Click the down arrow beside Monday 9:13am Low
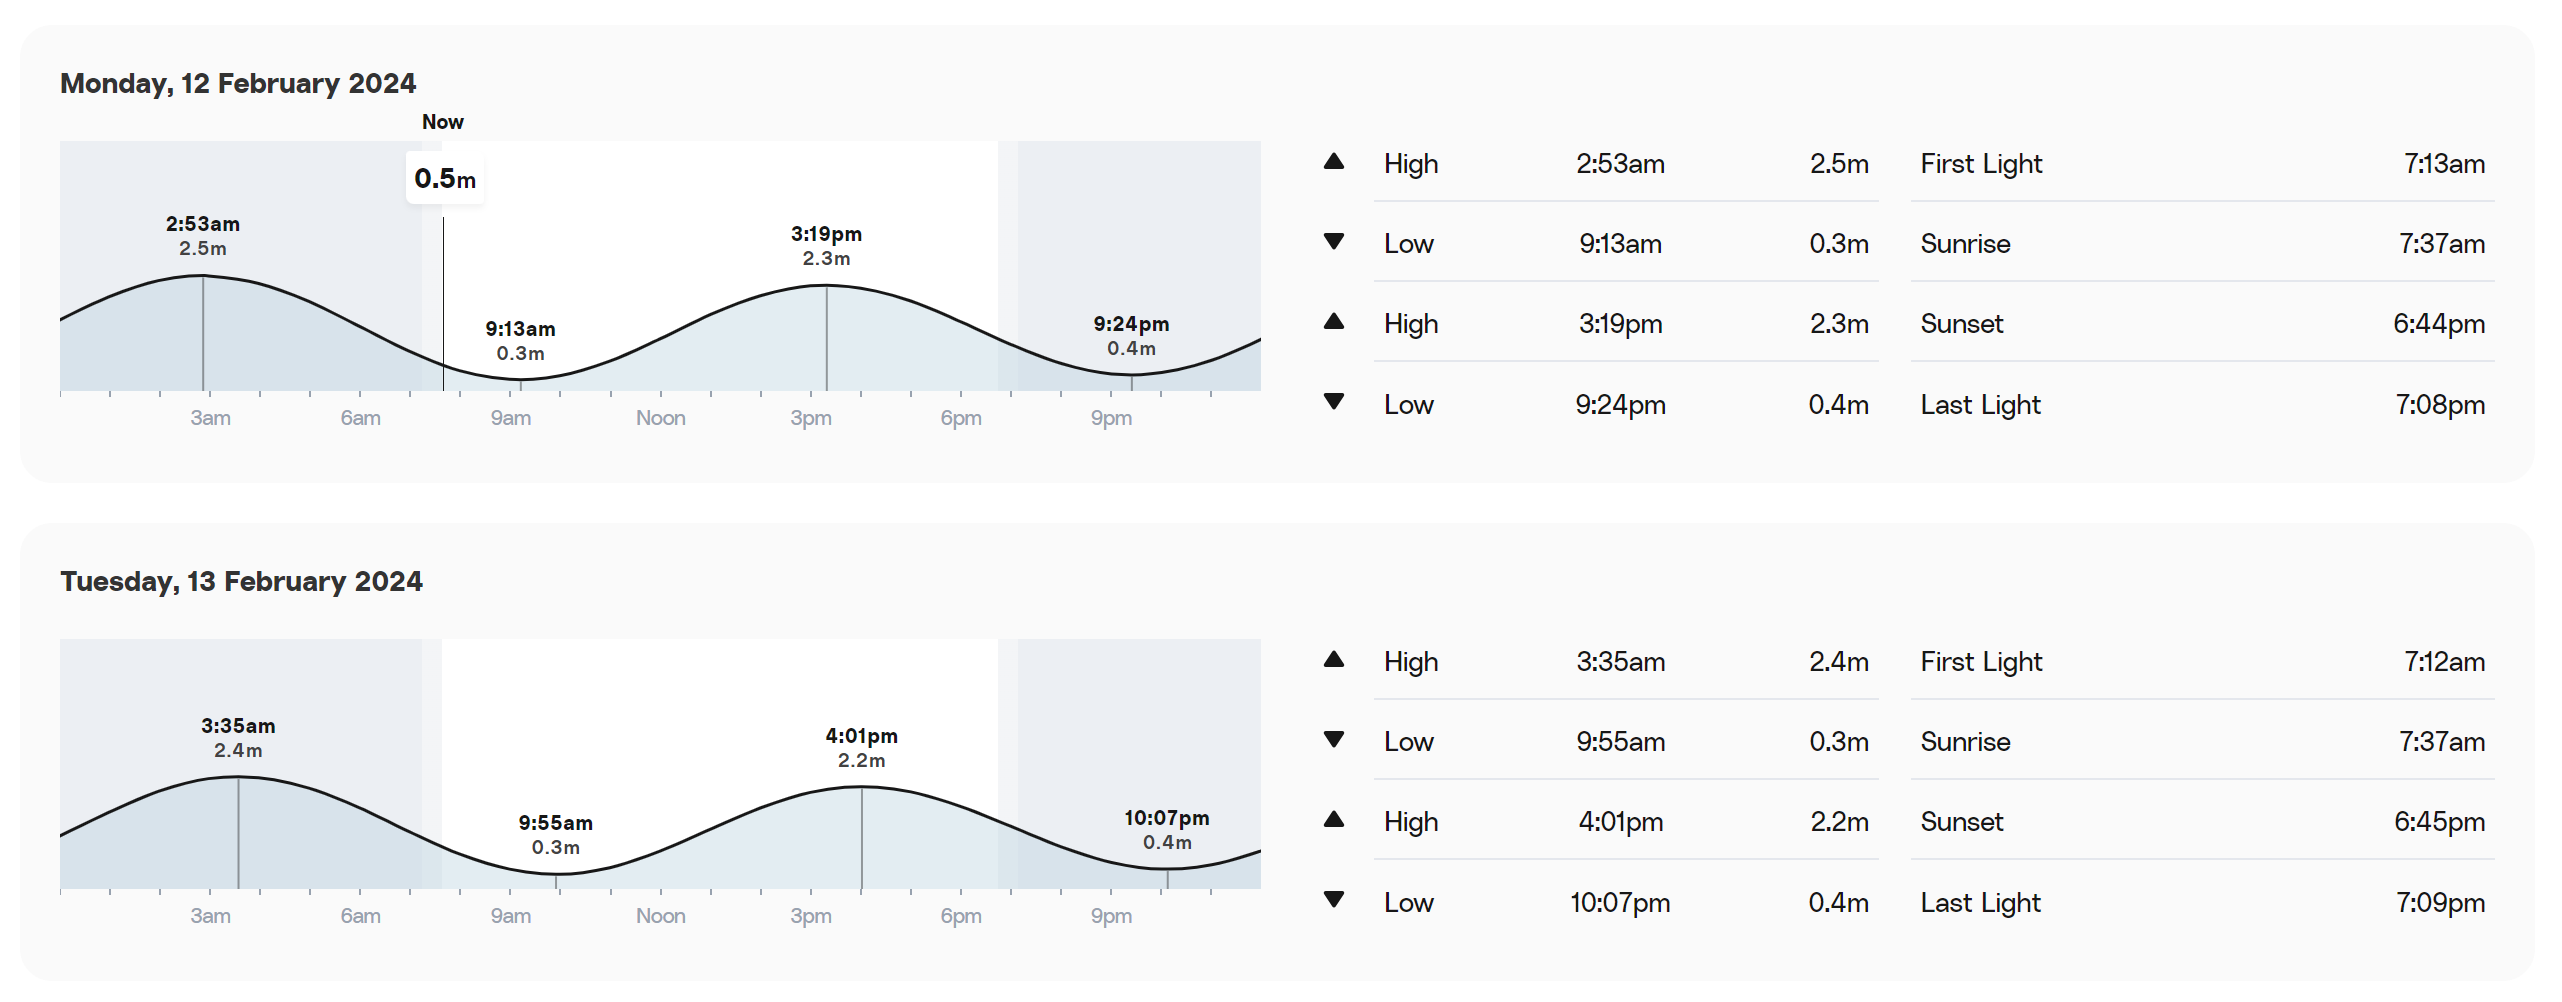 [1333, 242]
